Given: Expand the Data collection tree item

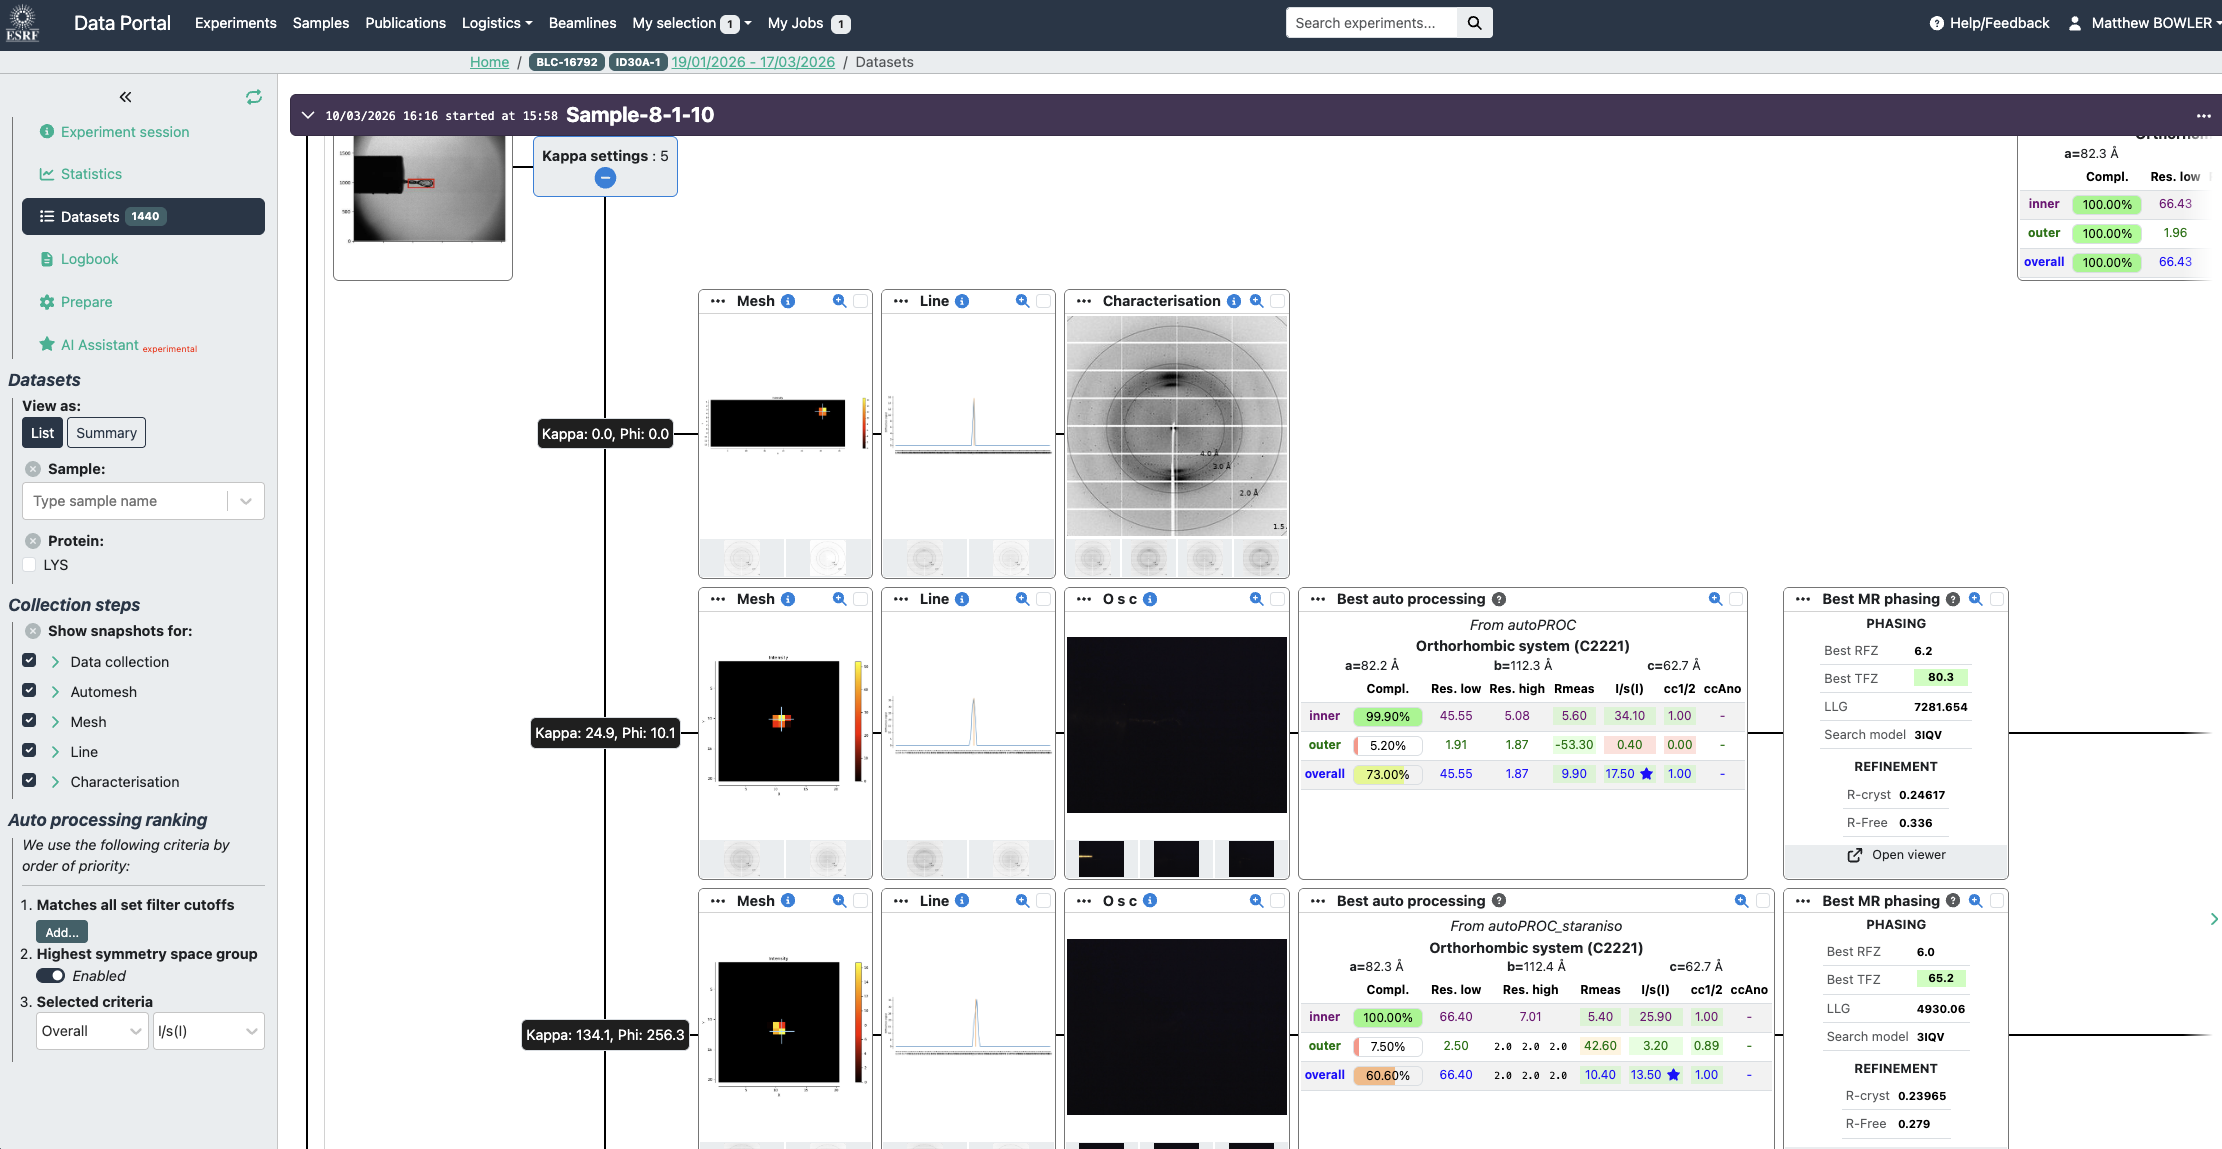Looking at the screenshot, I should [56, 662].
